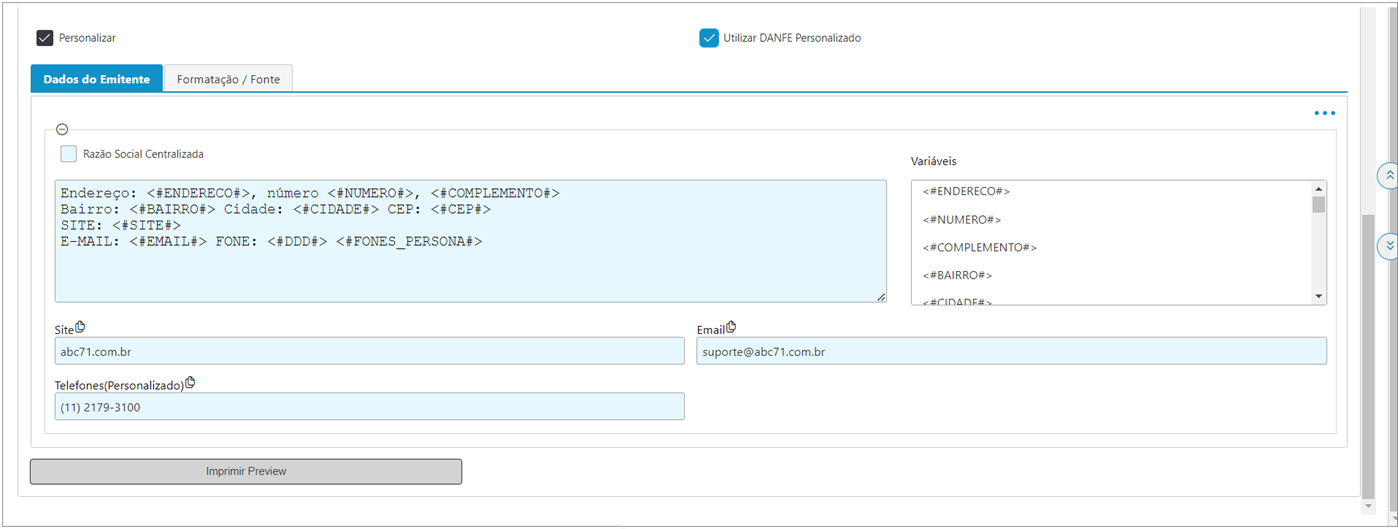The height and width of the screenshot is (529, 1398).
Task: Click inside the Site input field
Action: tap(370, 351)
